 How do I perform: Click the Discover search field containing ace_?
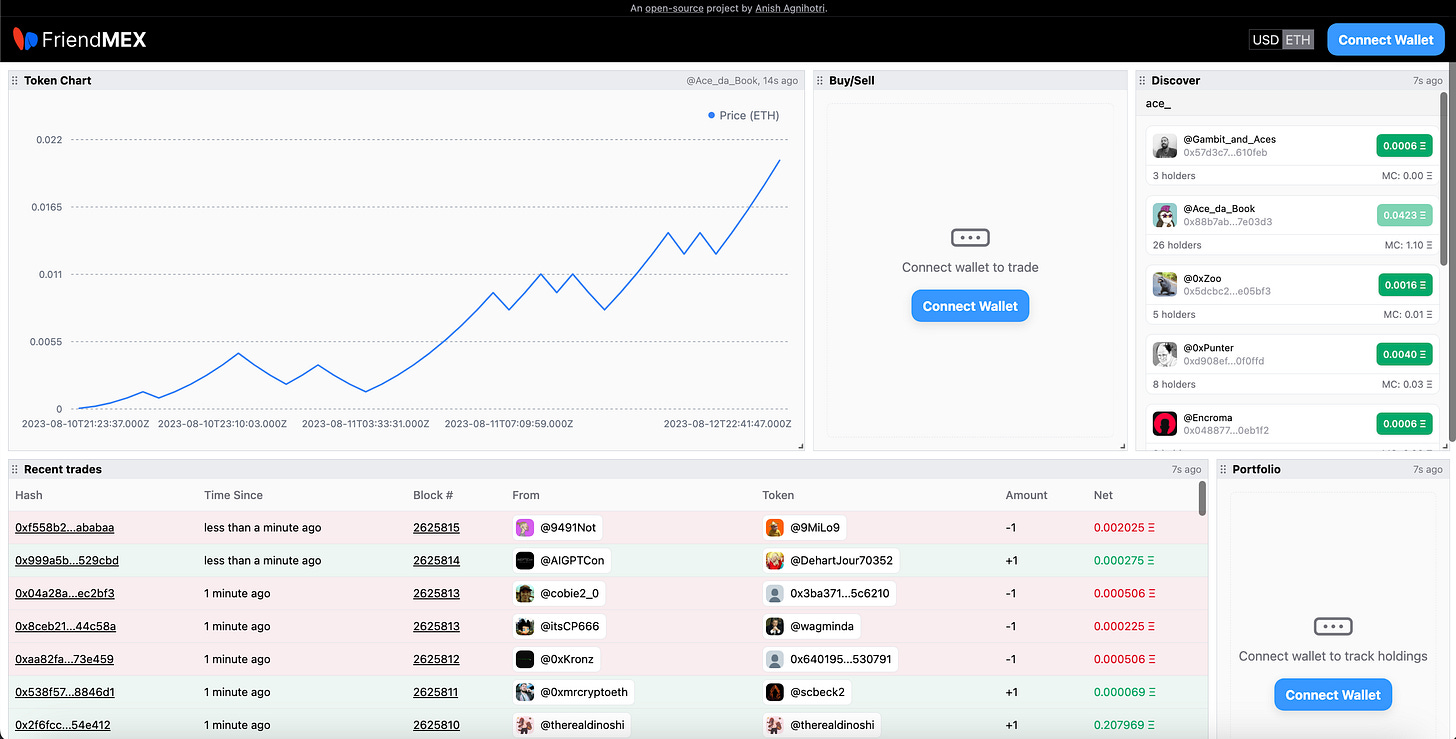click(1289, 103)
